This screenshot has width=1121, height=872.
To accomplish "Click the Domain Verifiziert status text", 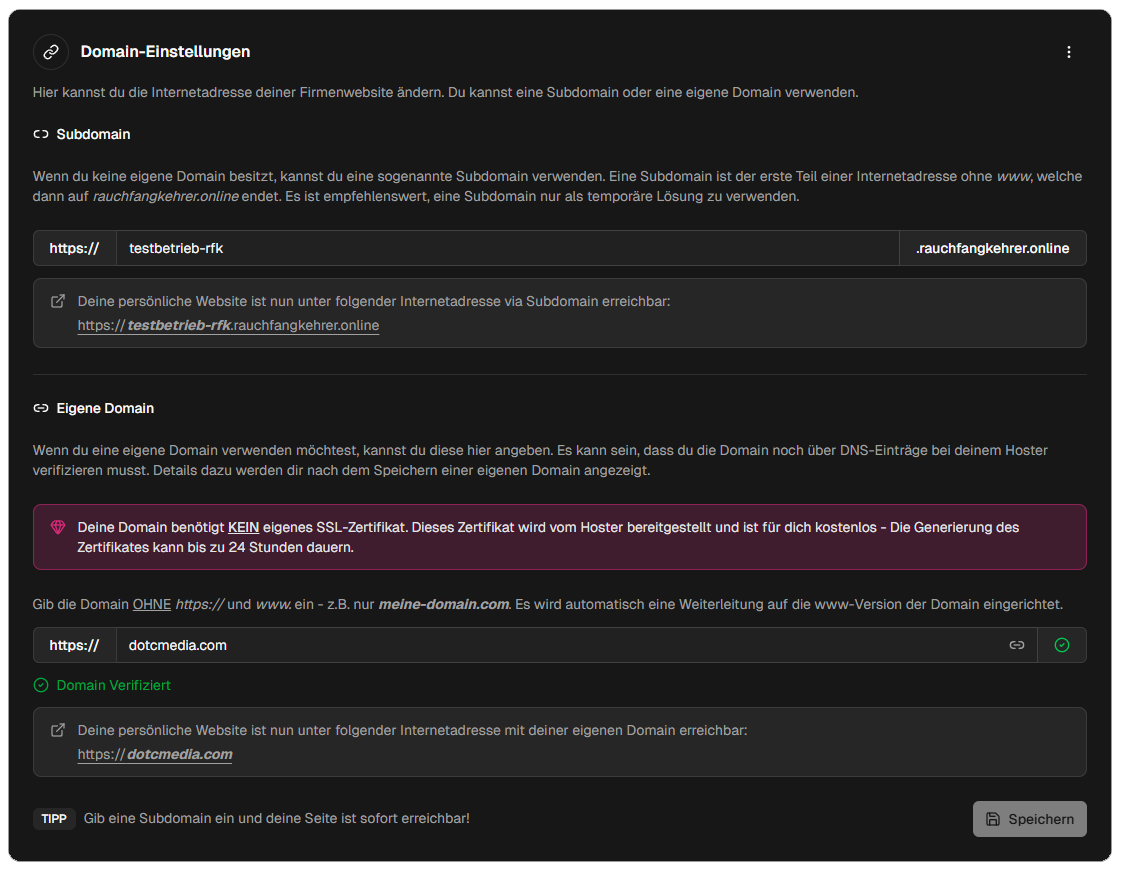I will (113, 686).
